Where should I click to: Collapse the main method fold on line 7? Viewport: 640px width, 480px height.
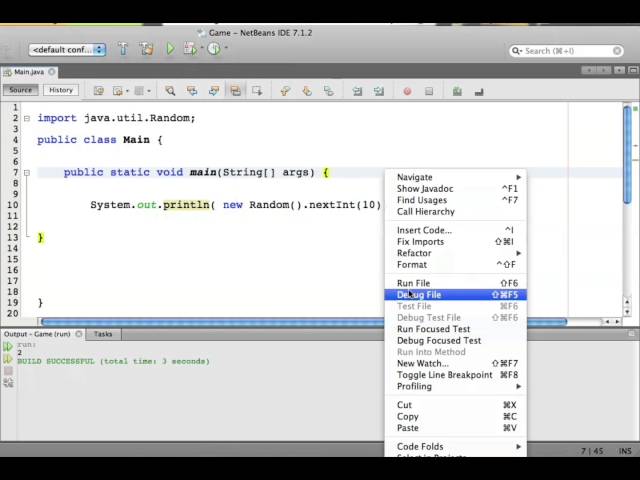pyautogui.click(x=27, y=173)
